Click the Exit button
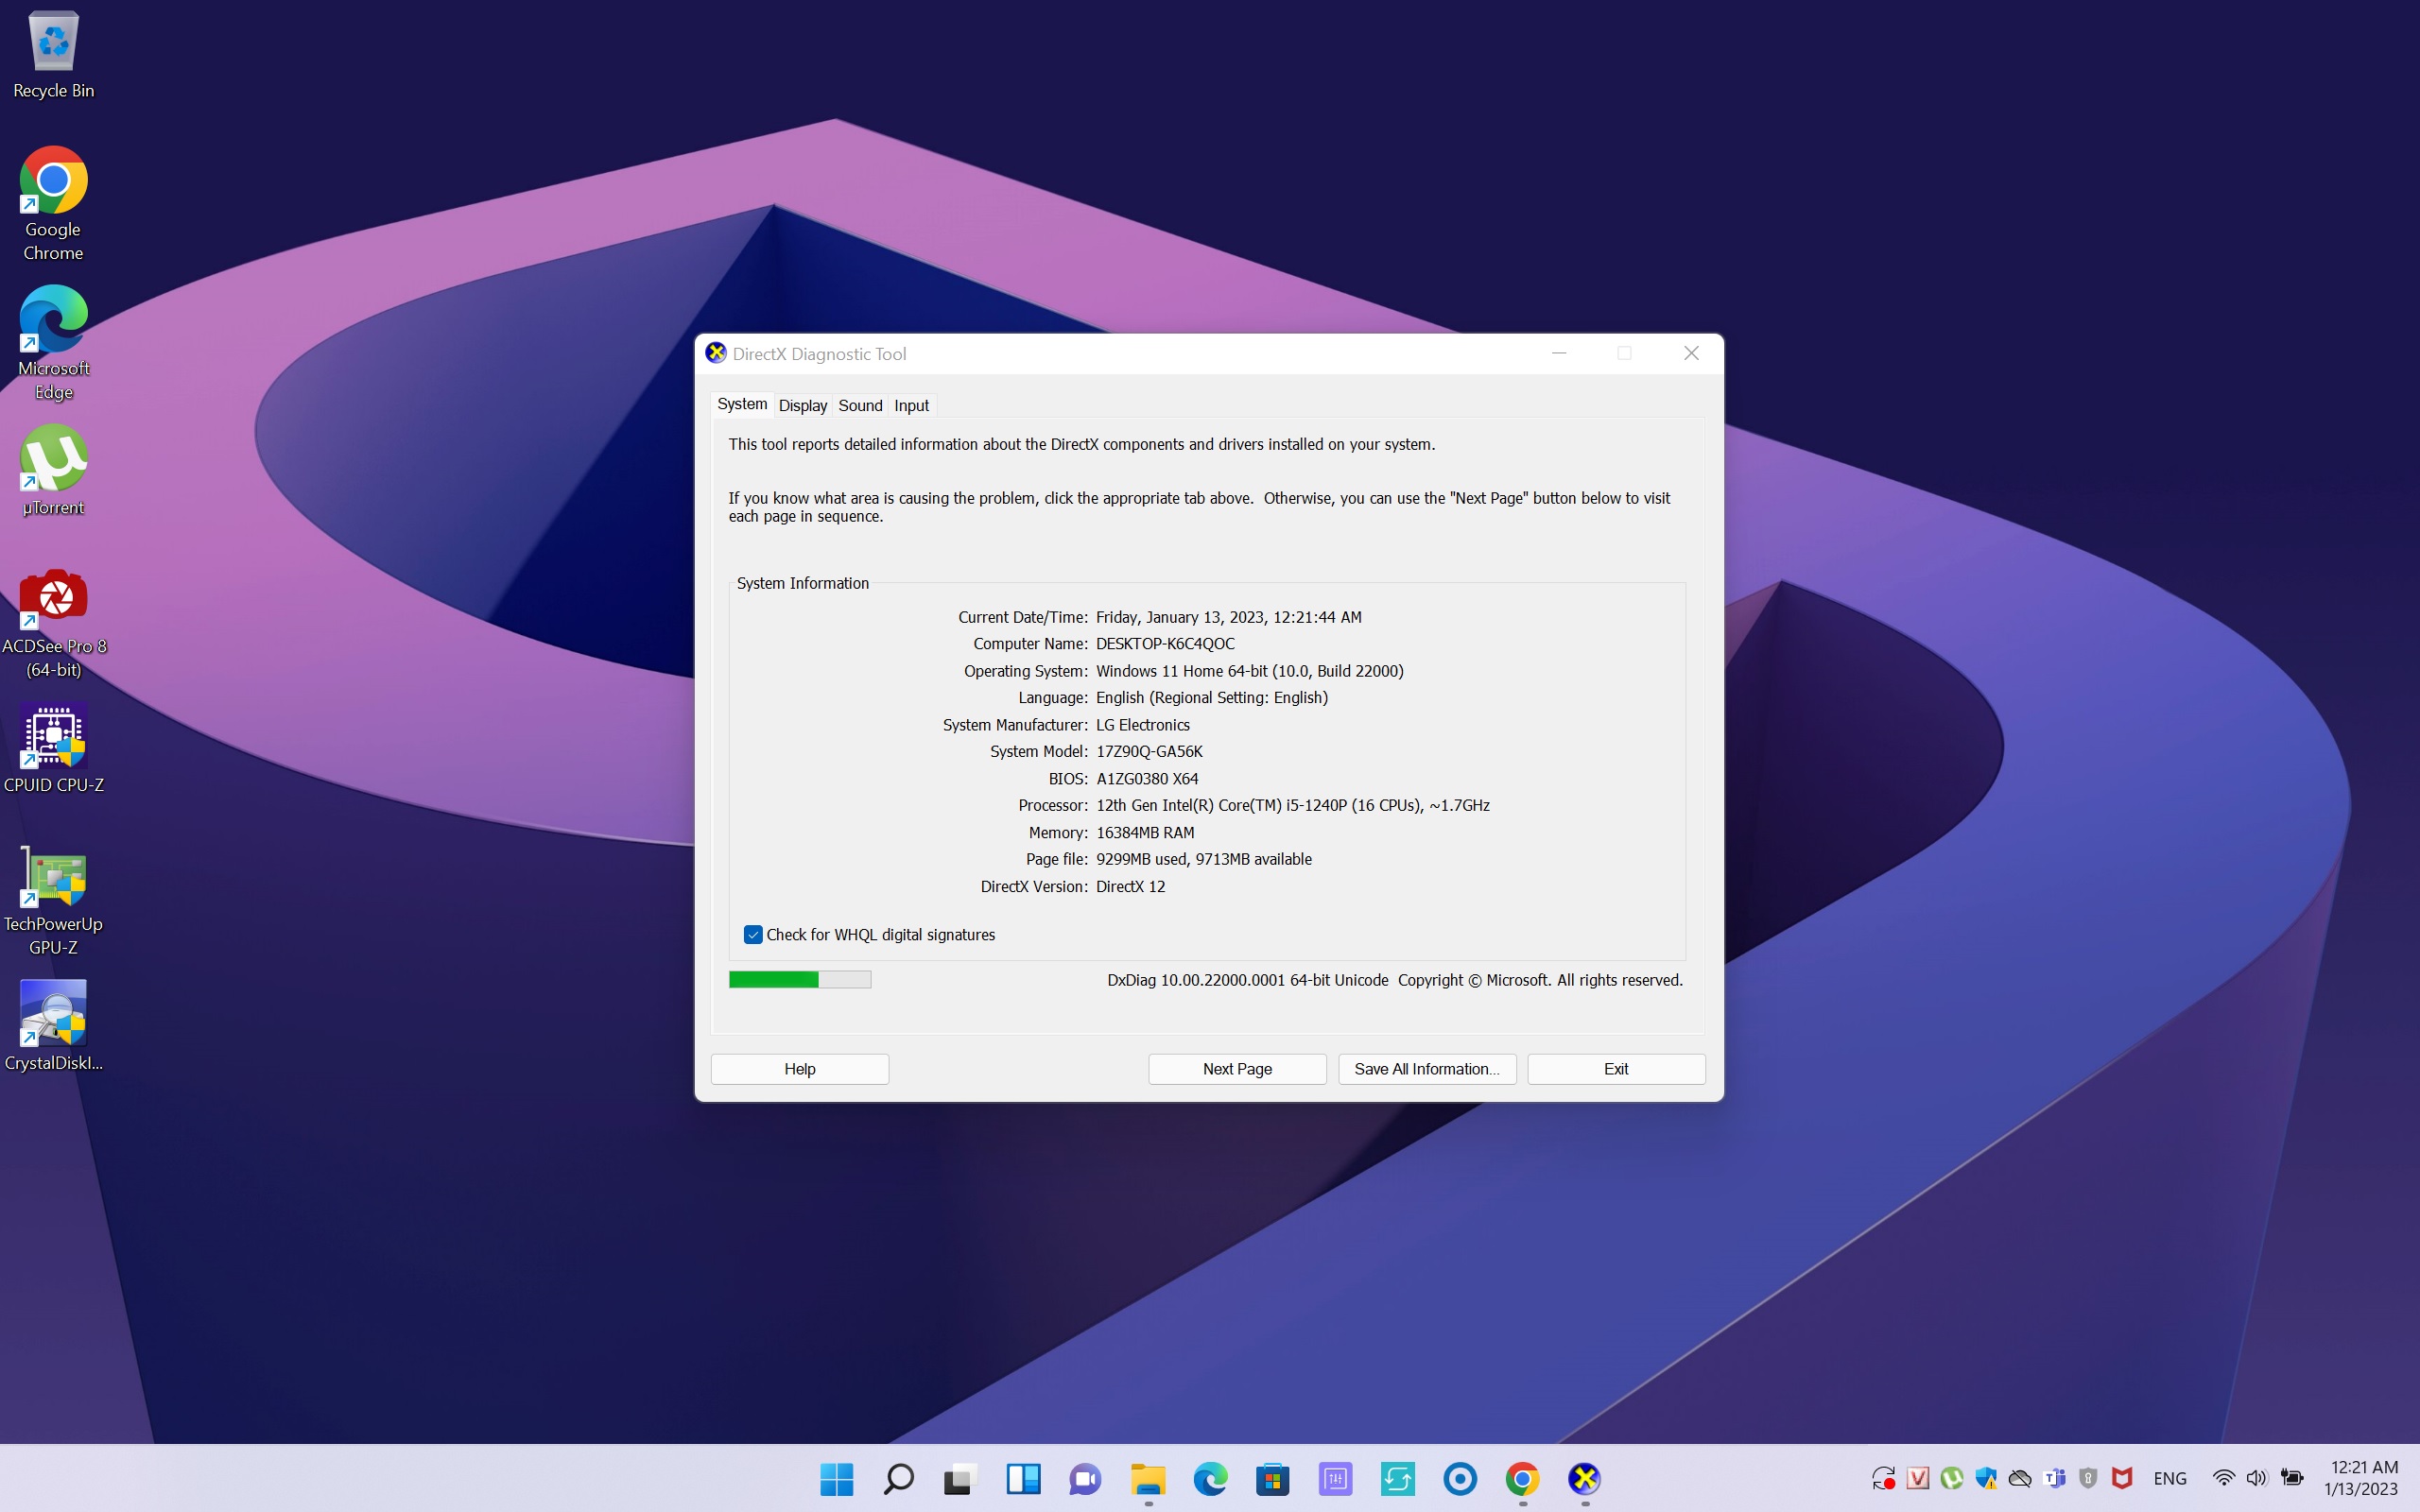The height and width of the screenshot is (1512, 2420). pyautogui.click(x=1616, y=1069)
